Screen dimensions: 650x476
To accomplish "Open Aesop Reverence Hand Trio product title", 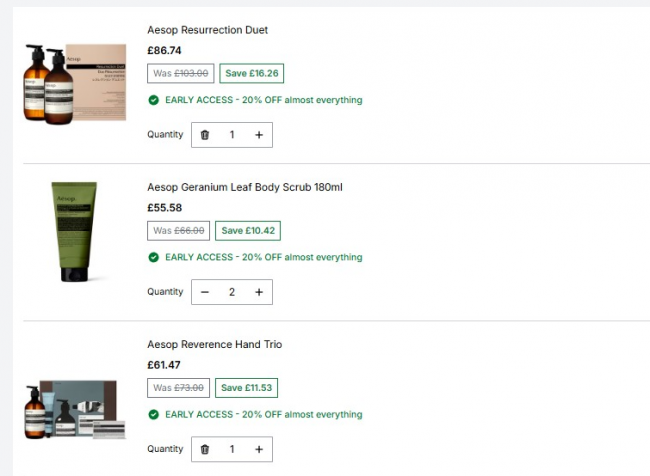I will pyautogui.click(x=214, y=344).
